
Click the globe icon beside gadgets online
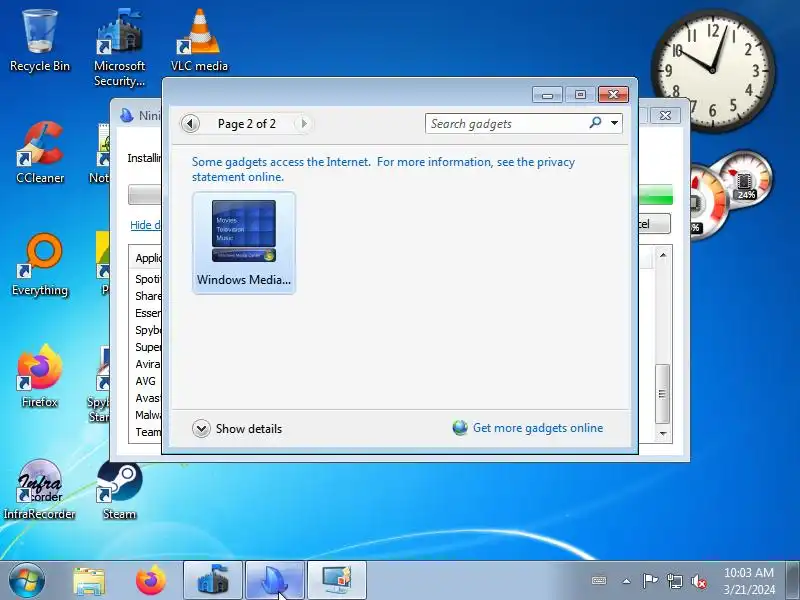pyautogui.click(x=460, y=428)
